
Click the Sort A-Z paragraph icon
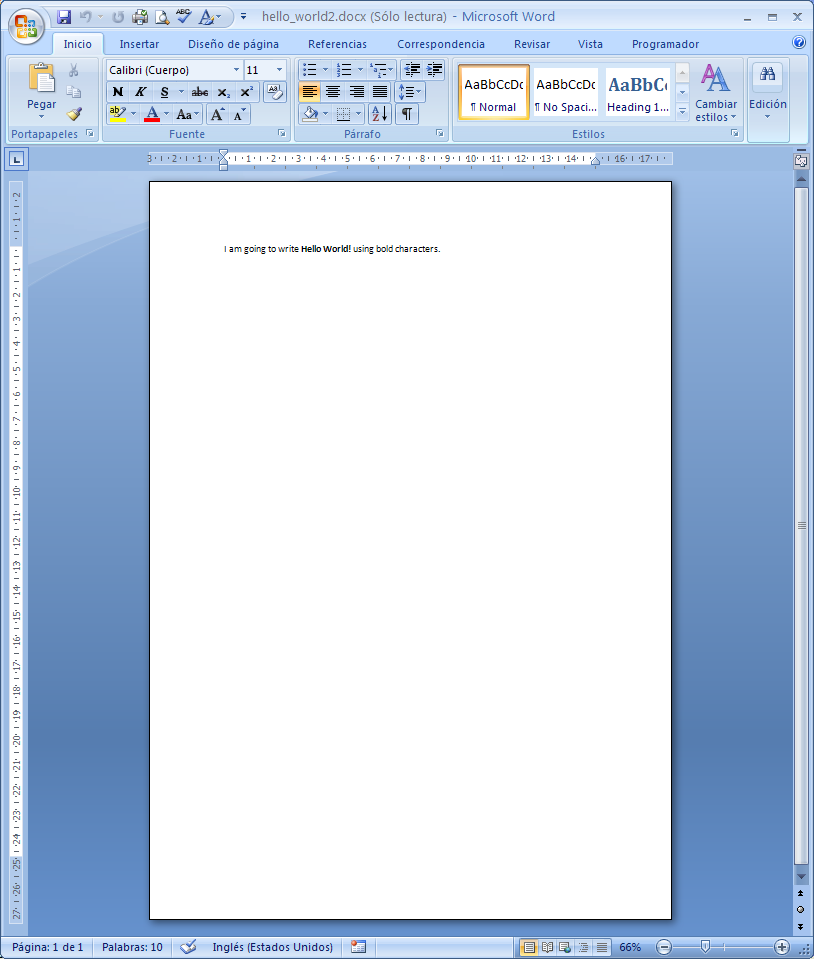(x=380, y=114)
